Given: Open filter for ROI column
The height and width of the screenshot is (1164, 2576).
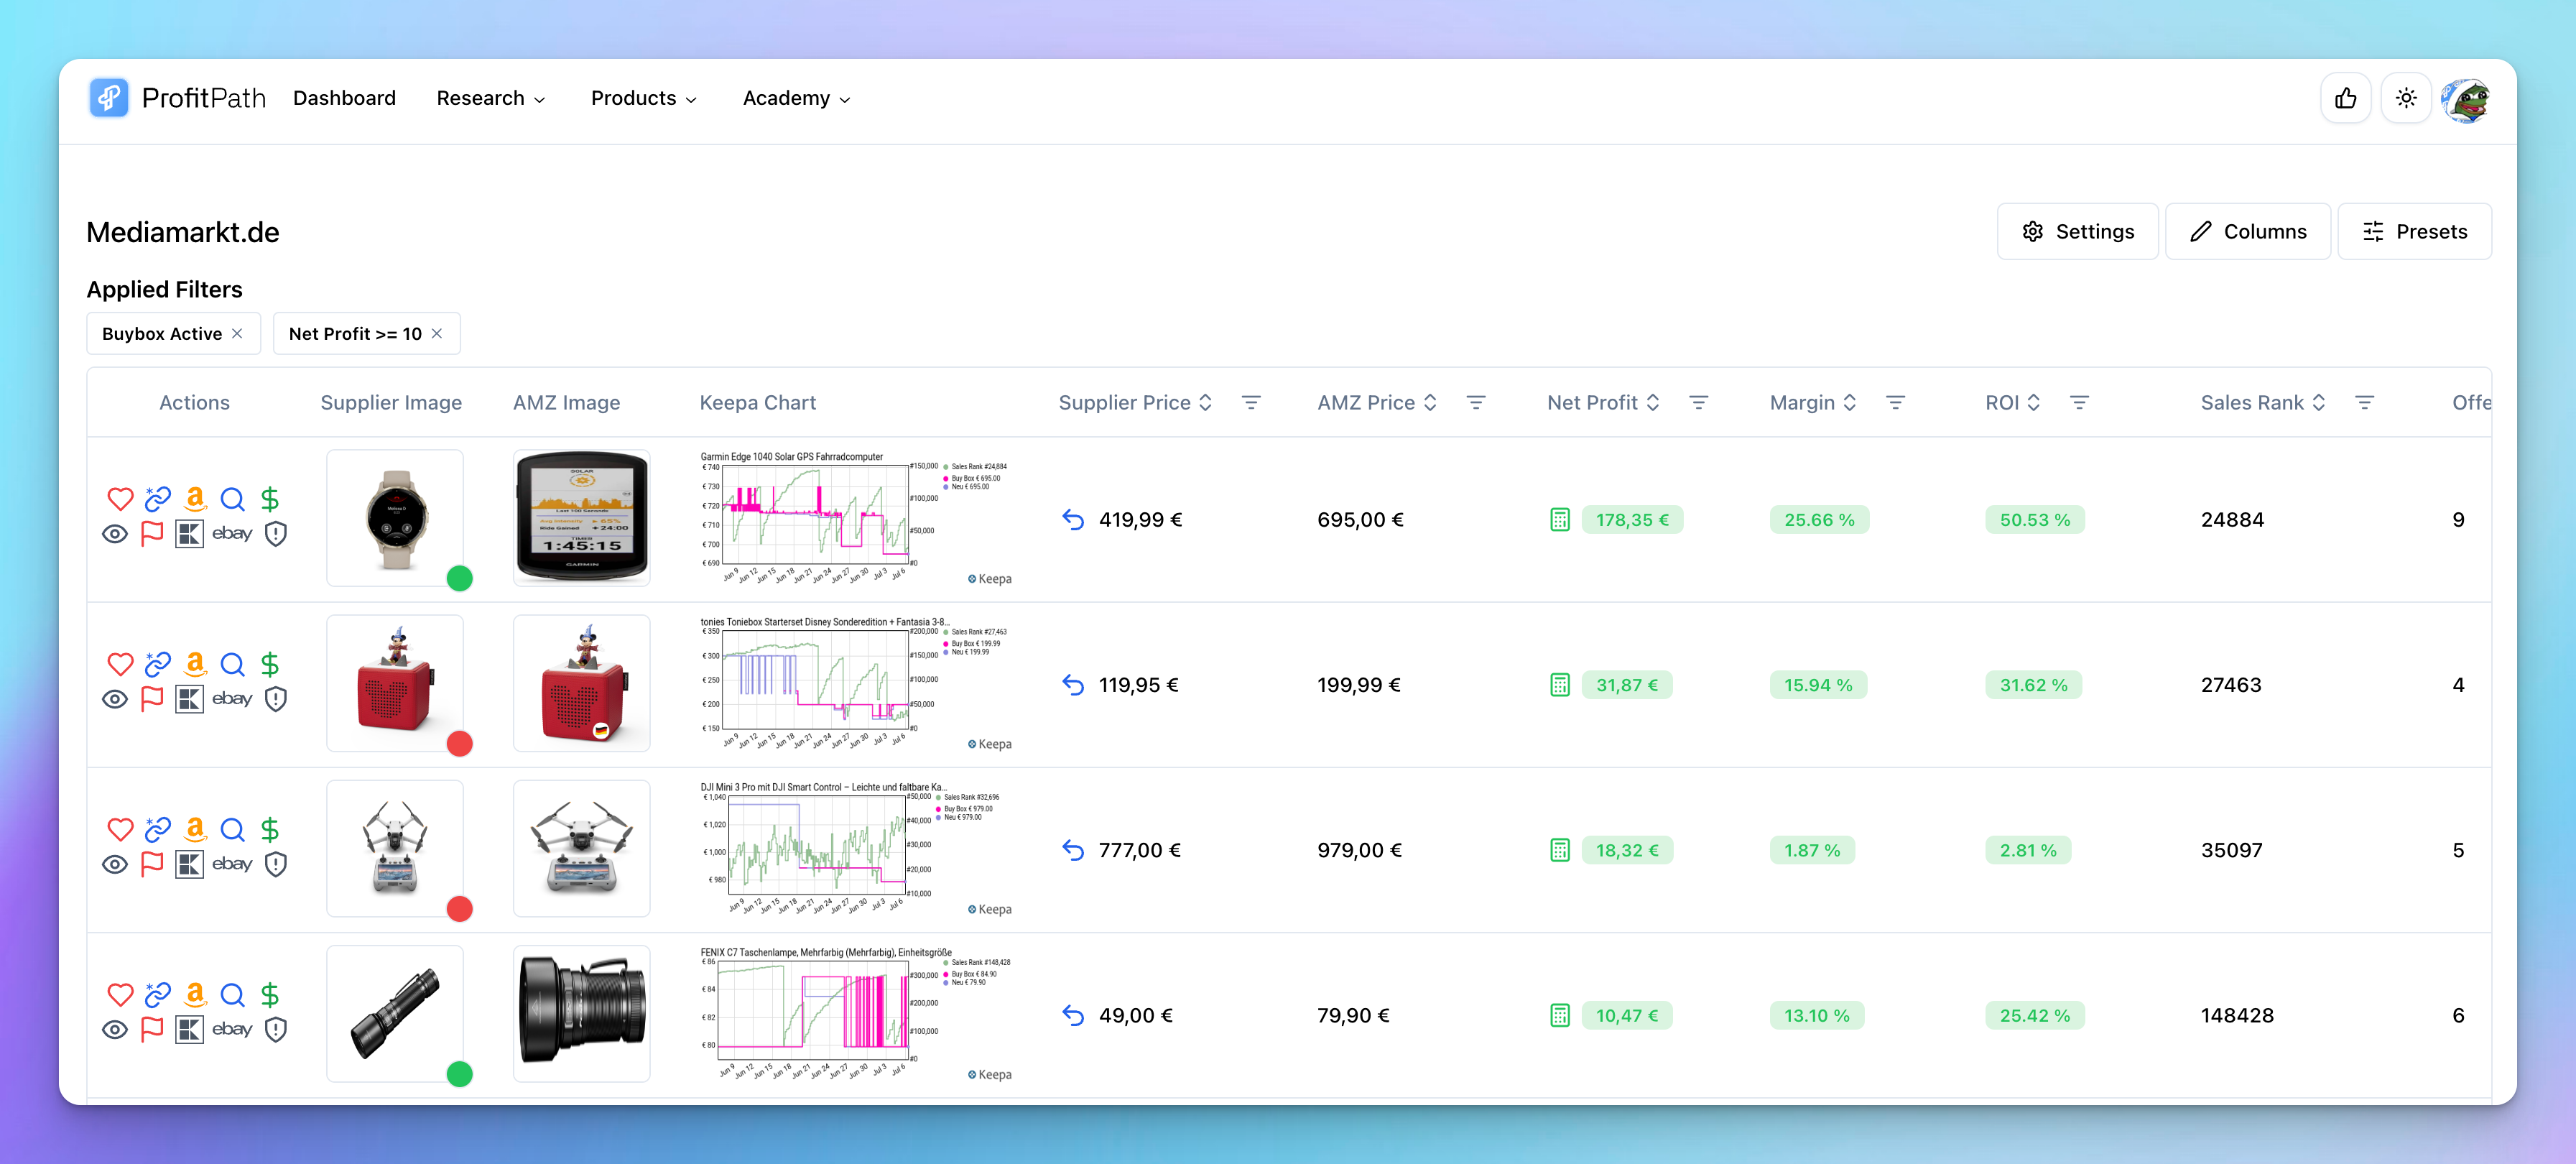Looking at the screenshot, I should click(2080, 403).
